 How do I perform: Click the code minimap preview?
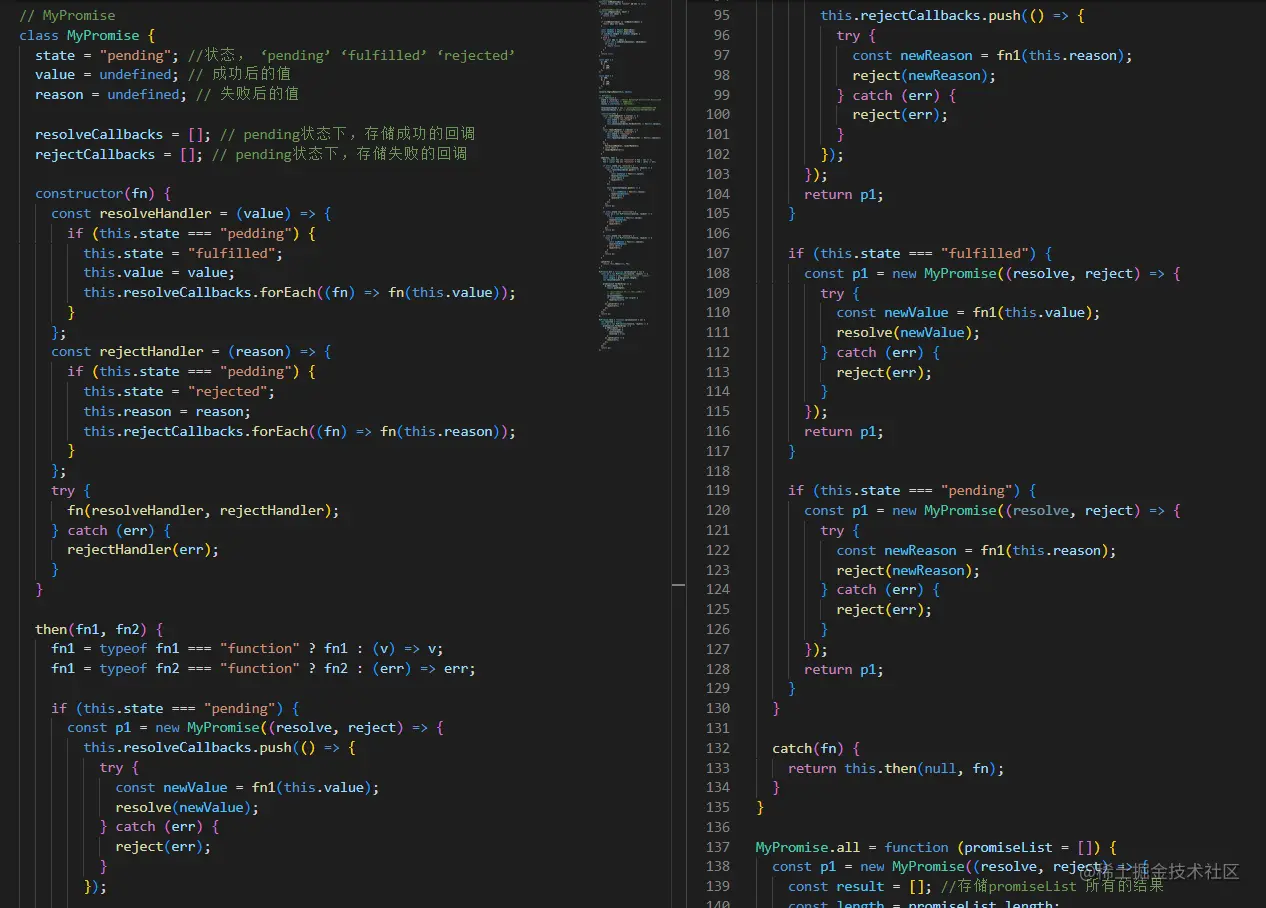coord(633,175)
